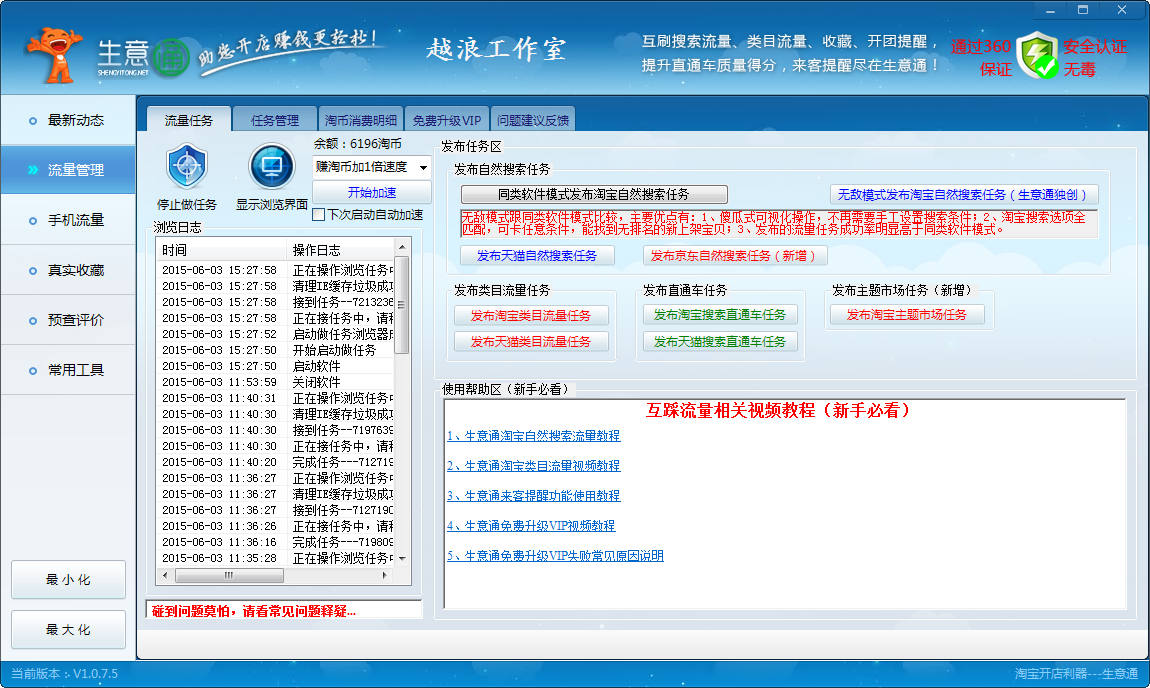Click the 开始加速 button
The width and height of the screenshot is (1150, 688).
(372, 192)
